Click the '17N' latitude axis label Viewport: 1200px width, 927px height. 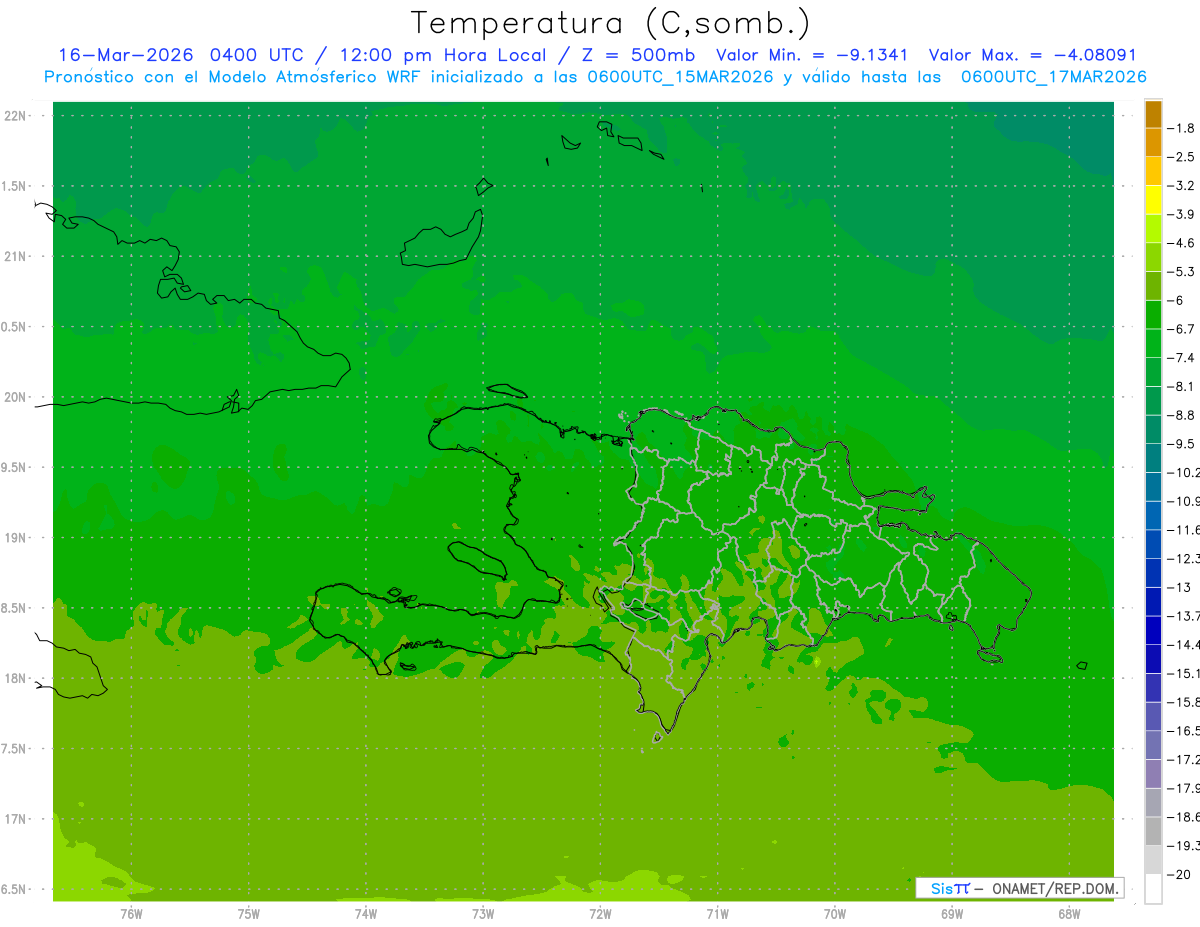pos(16,819)
